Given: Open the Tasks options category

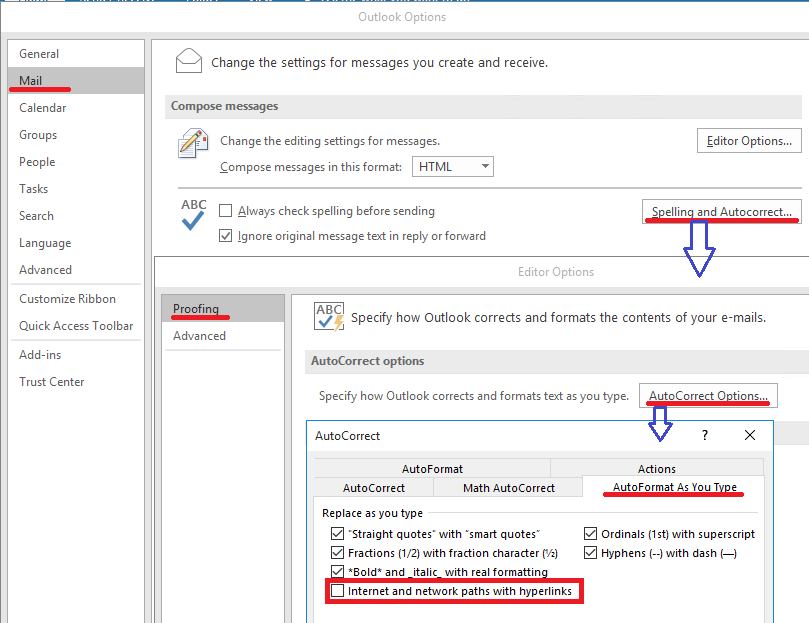Looking at the screenshot, I should (x=76, y=189).
